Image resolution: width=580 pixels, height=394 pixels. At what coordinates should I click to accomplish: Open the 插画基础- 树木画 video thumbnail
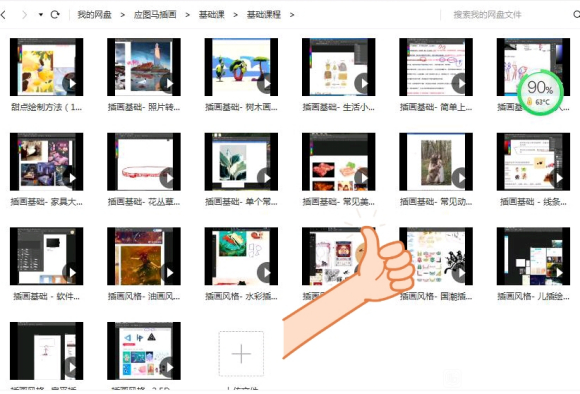(x=241, y=67)
